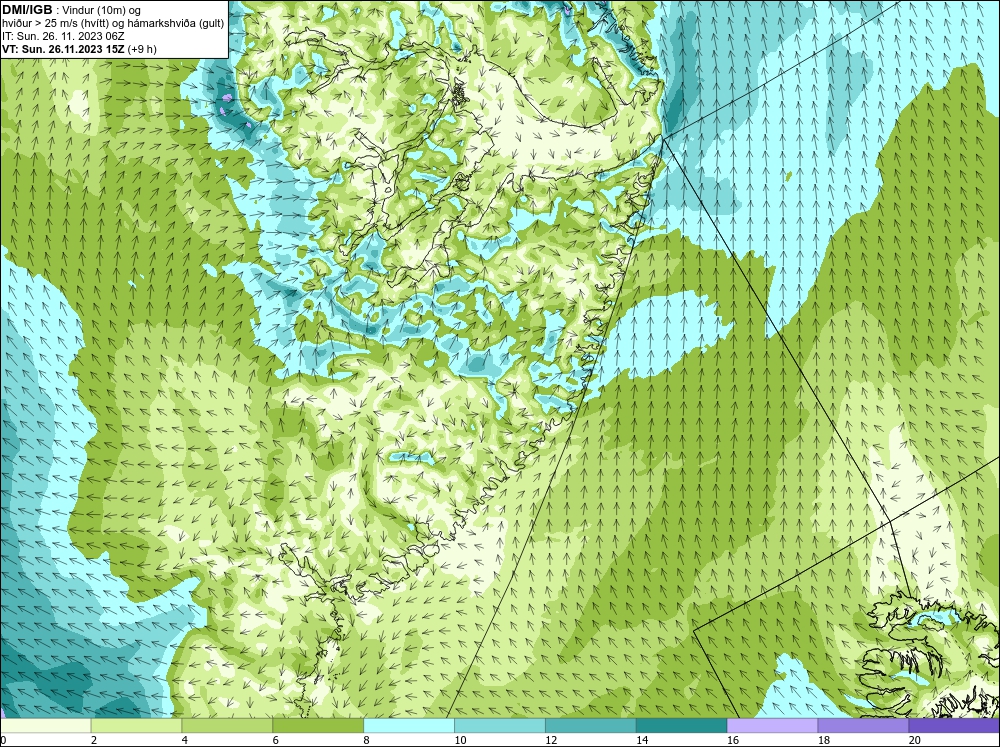Click the light purple 16–18 m/s legend swatch
Screen dimensions: 1000x747
point(772,726)
